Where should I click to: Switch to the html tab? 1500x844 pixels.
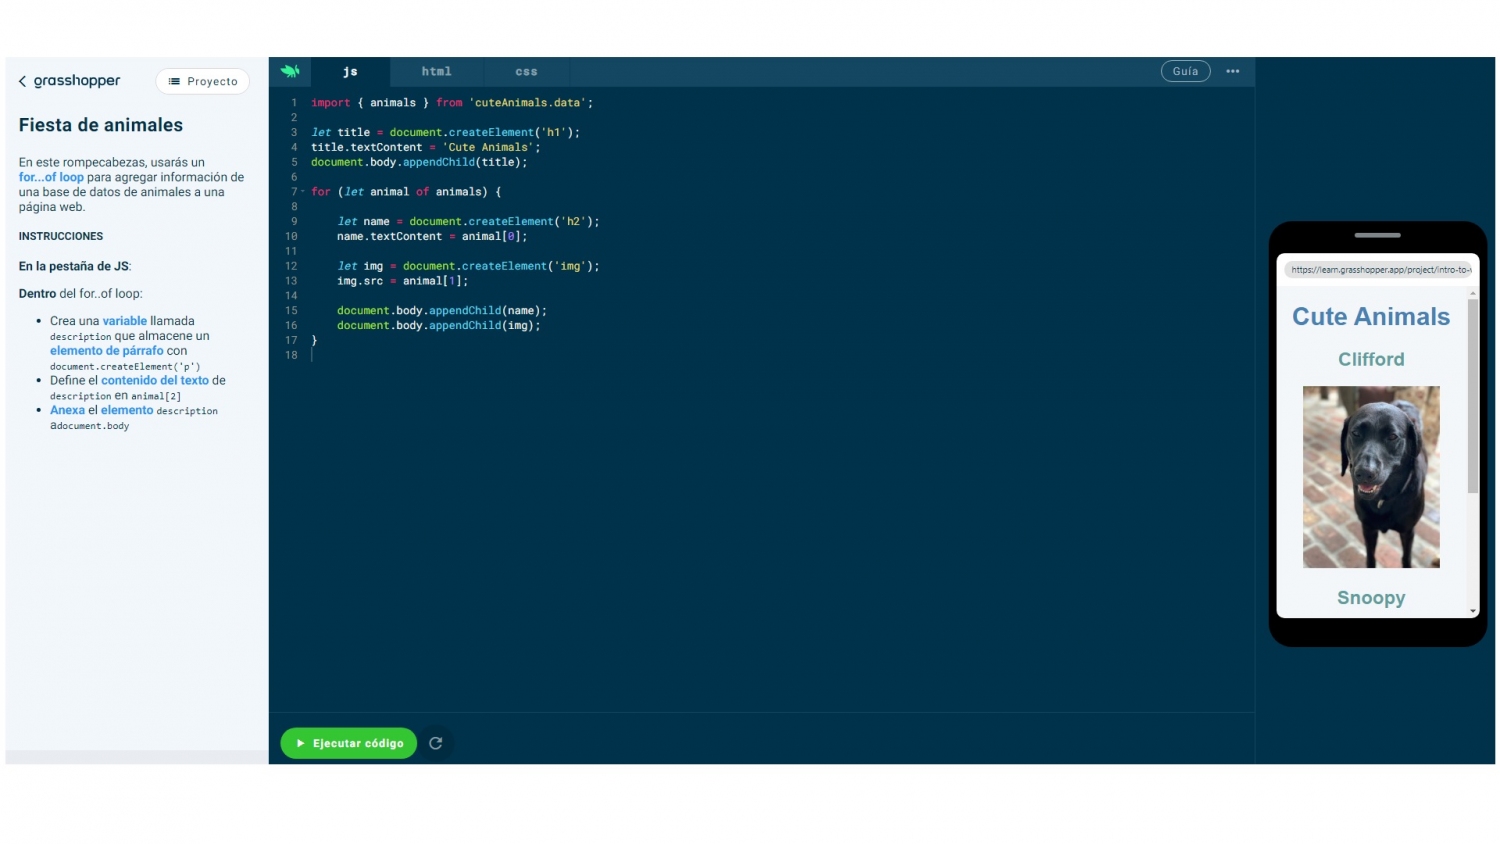pyautogui.click(x=436, y=72)
